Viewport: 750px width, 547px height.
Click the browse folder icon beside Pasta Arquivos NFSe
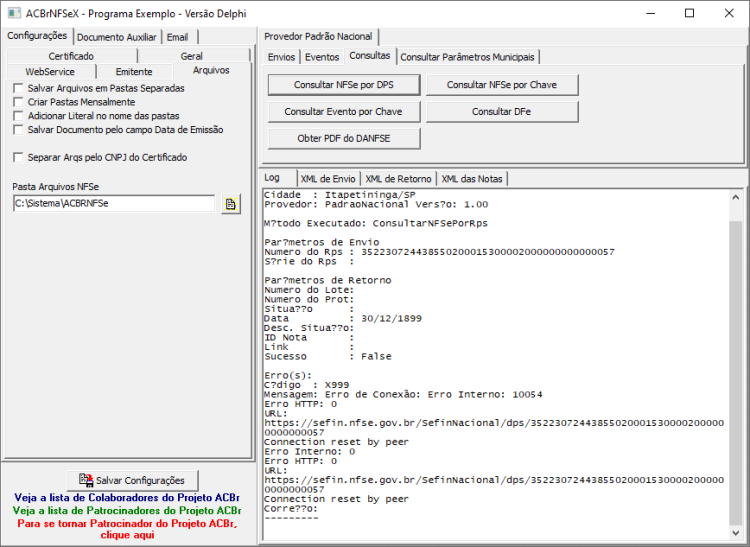[231, 204]
